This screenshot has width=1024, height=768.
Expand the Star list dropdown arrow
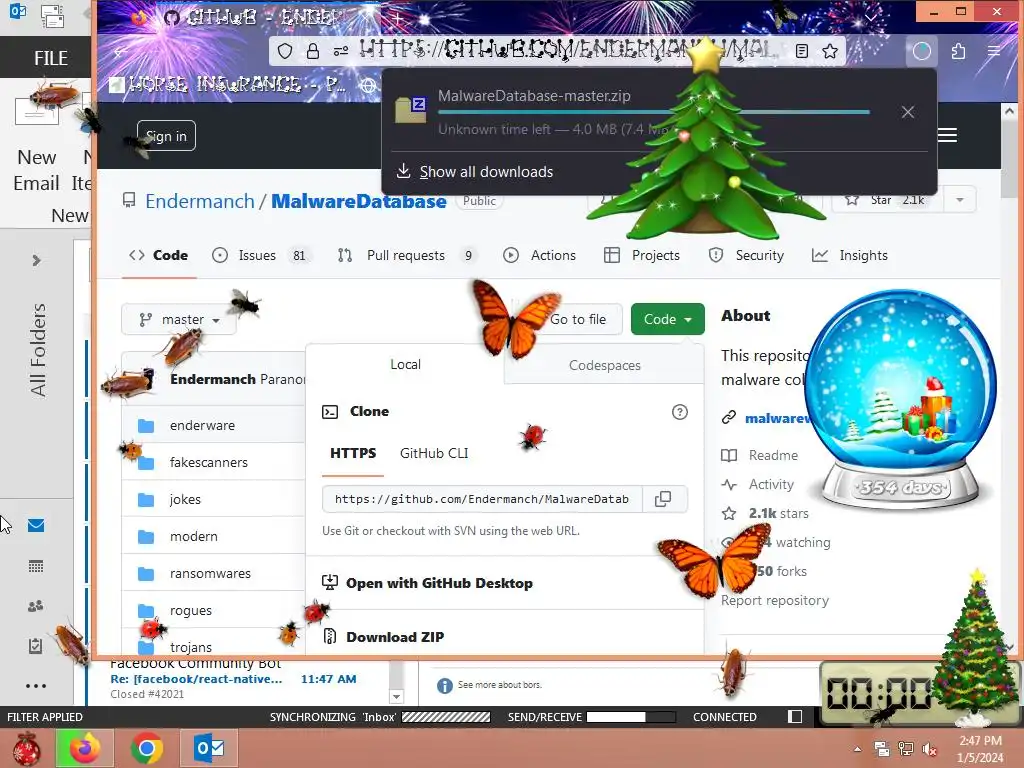pos(959,200)
